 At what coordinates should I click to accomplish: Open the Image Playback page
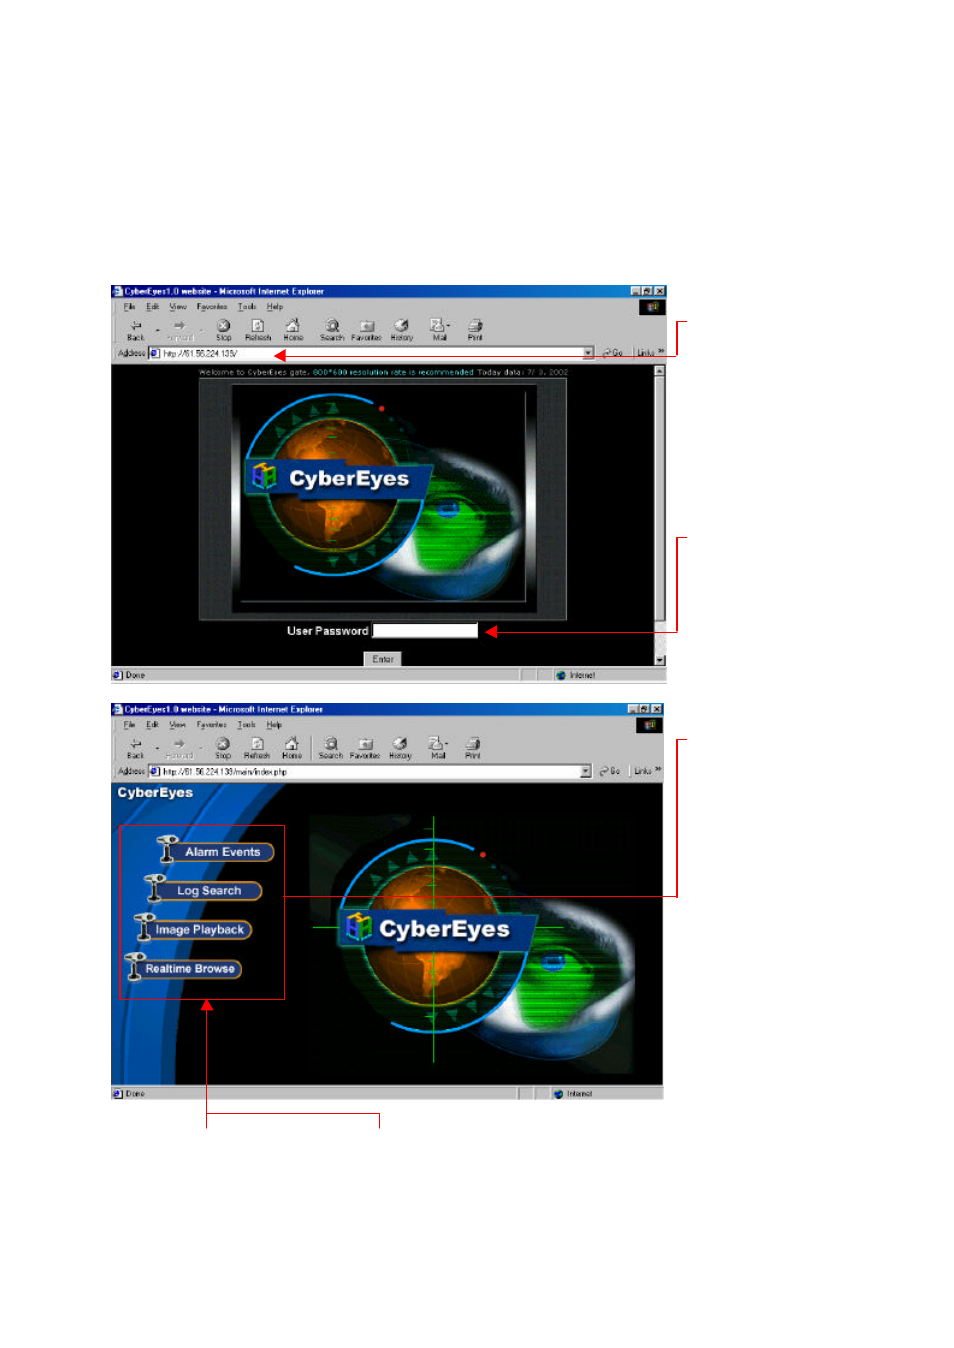click(193, 929)
